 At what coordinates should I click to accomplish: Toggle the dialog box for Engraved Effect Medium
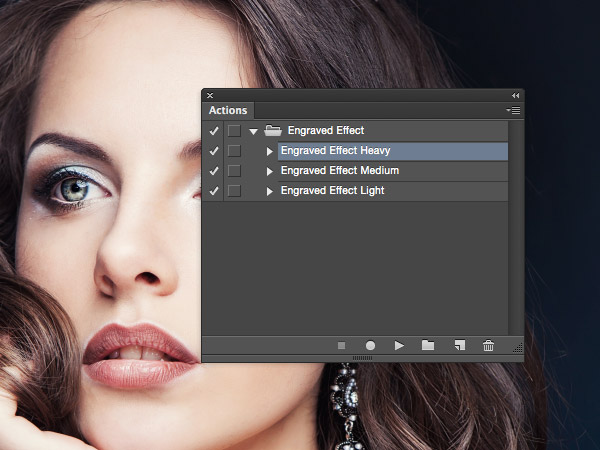tap(234, 171)
